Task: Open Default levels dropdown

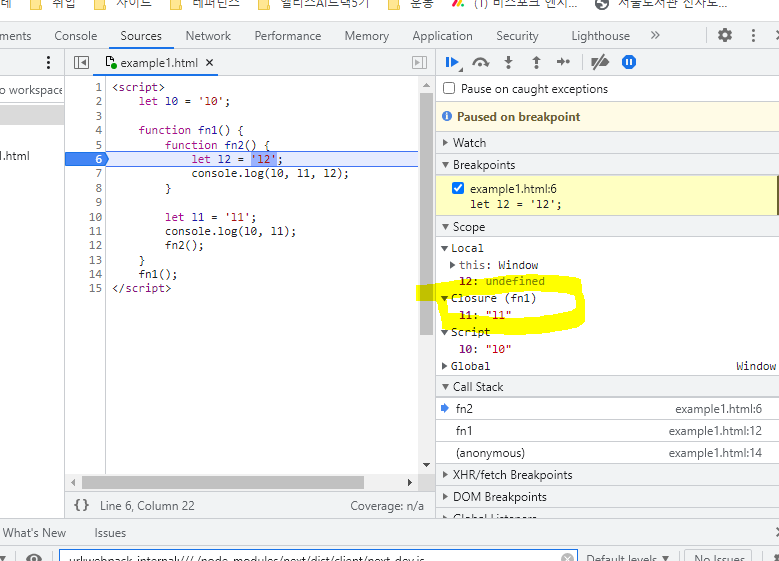Action: [628, 557]
